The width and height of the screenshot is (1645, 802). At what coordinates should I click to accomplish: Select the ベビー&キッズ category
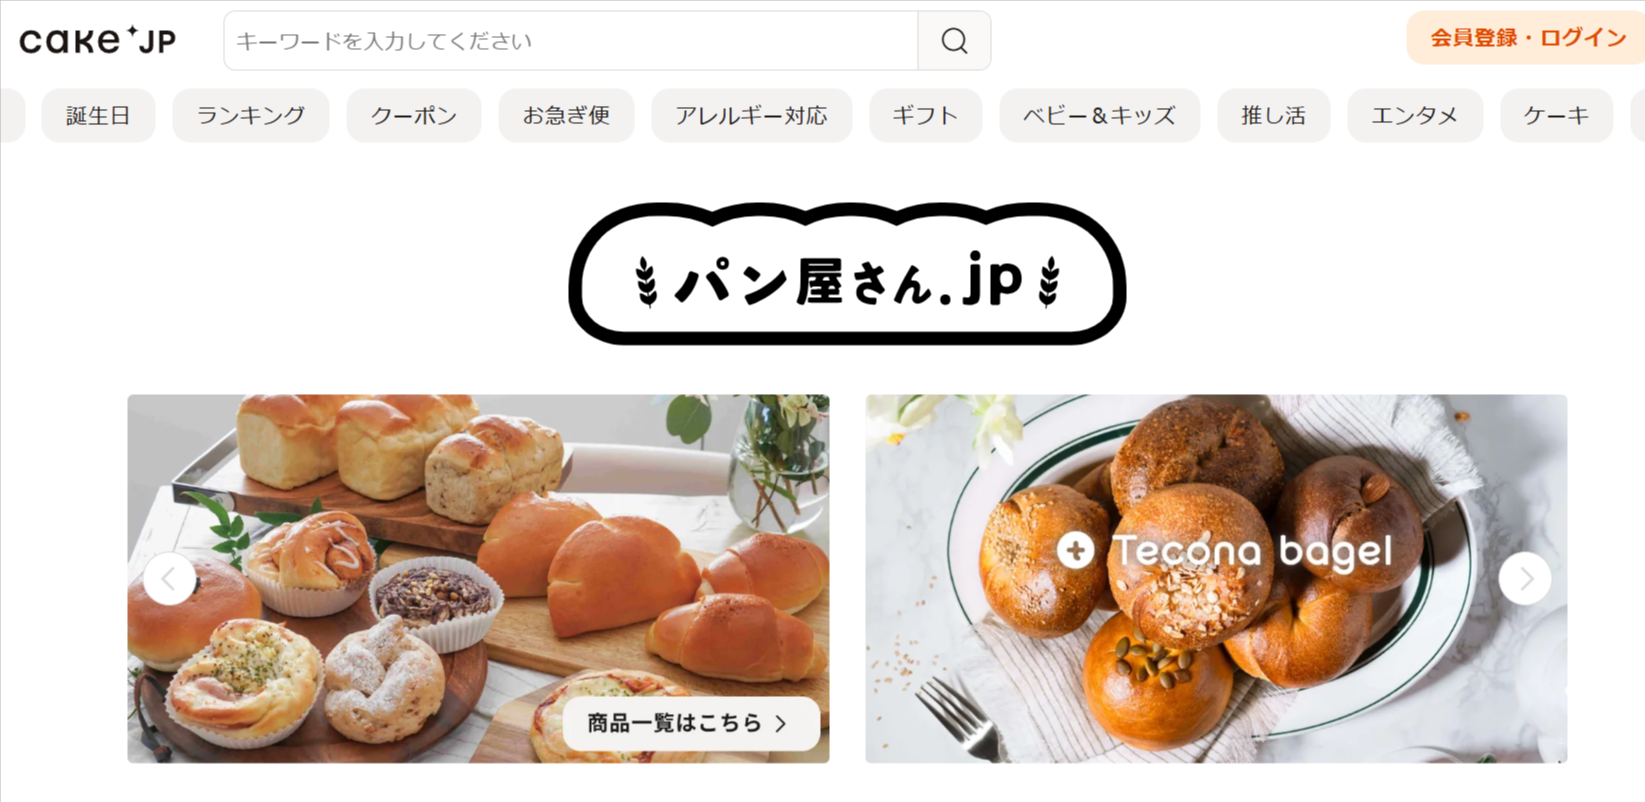click(1099, 116)
